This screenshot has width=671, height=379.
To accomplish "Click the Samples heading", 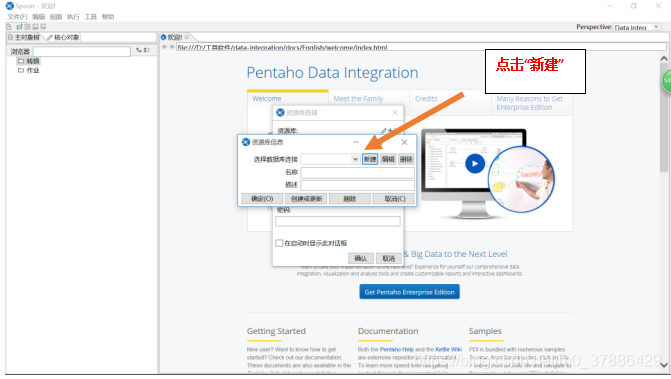I will pyautogui.click(x=485, y=331).
